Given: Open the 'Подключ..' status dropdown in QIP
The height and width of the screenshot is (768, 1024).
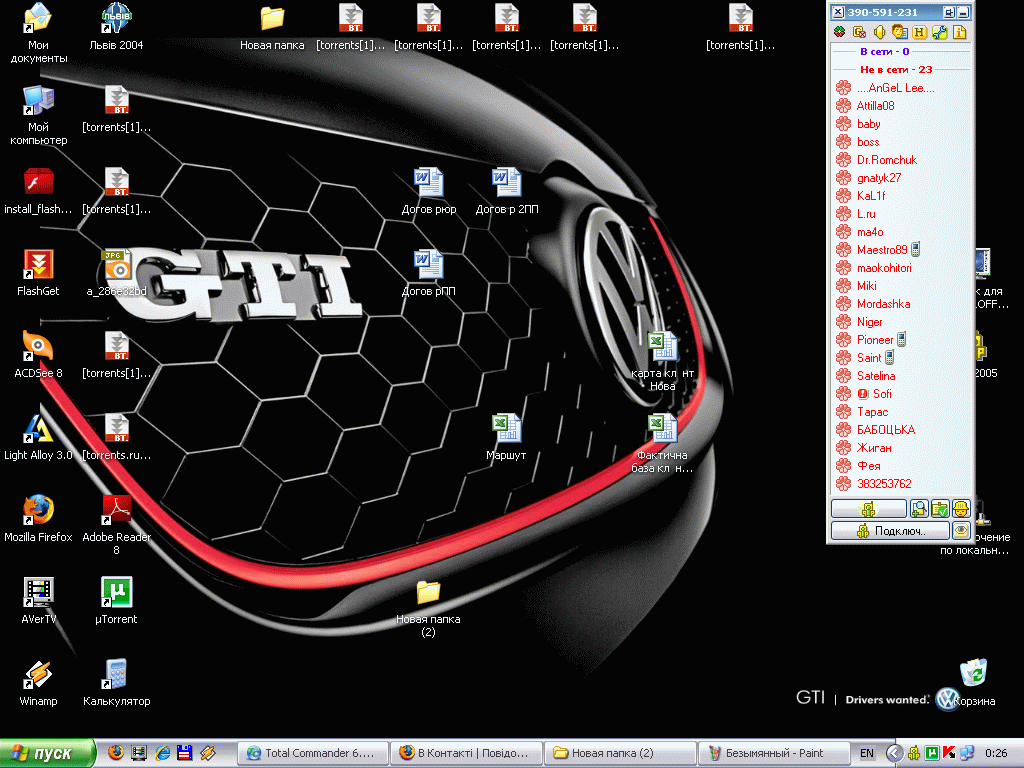Looking at the screenshot, I should point(890,530).
